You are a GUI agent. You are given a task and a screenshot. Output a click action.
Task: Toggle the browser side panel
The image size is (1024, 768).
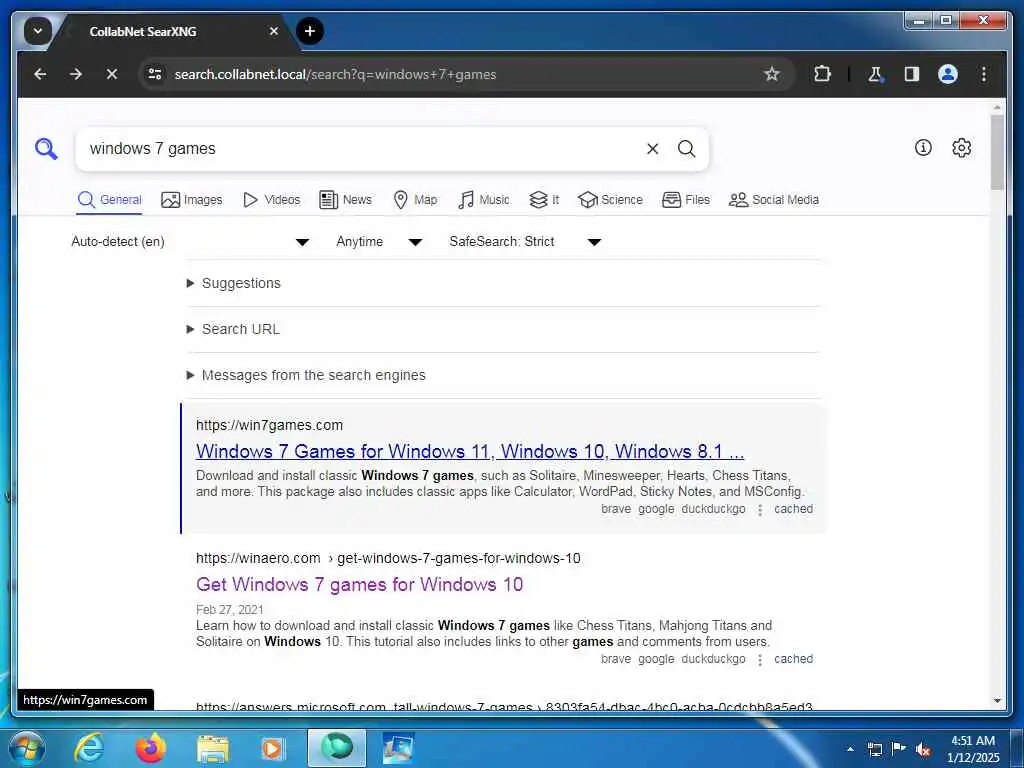[x=912, y=74]
